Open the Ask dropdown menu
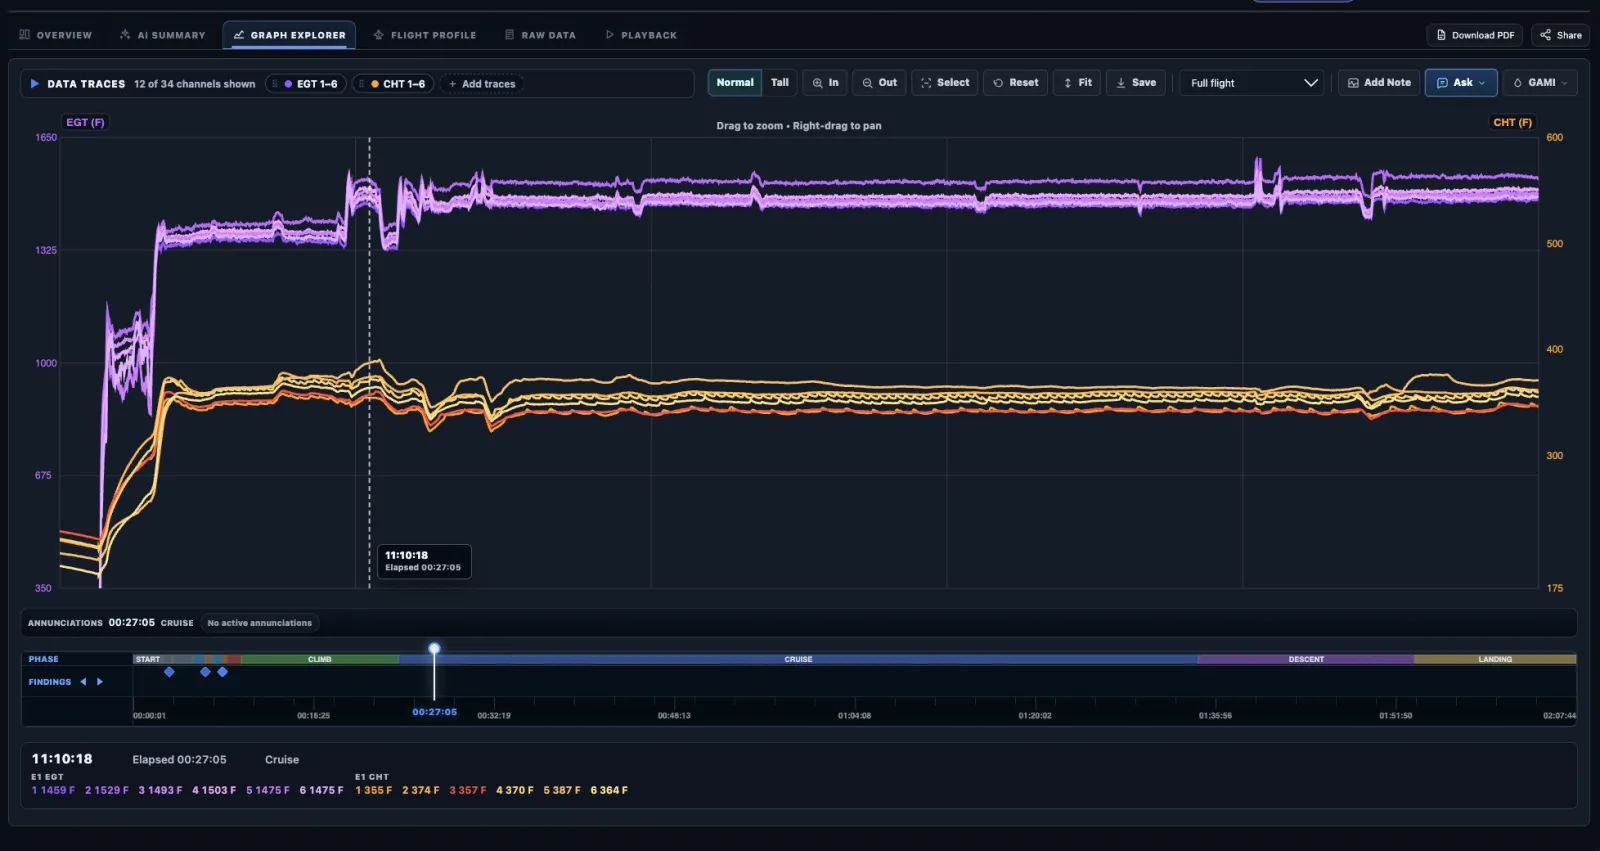Viewport: 1600px width, 851px height. click(x=1461, y=83)
